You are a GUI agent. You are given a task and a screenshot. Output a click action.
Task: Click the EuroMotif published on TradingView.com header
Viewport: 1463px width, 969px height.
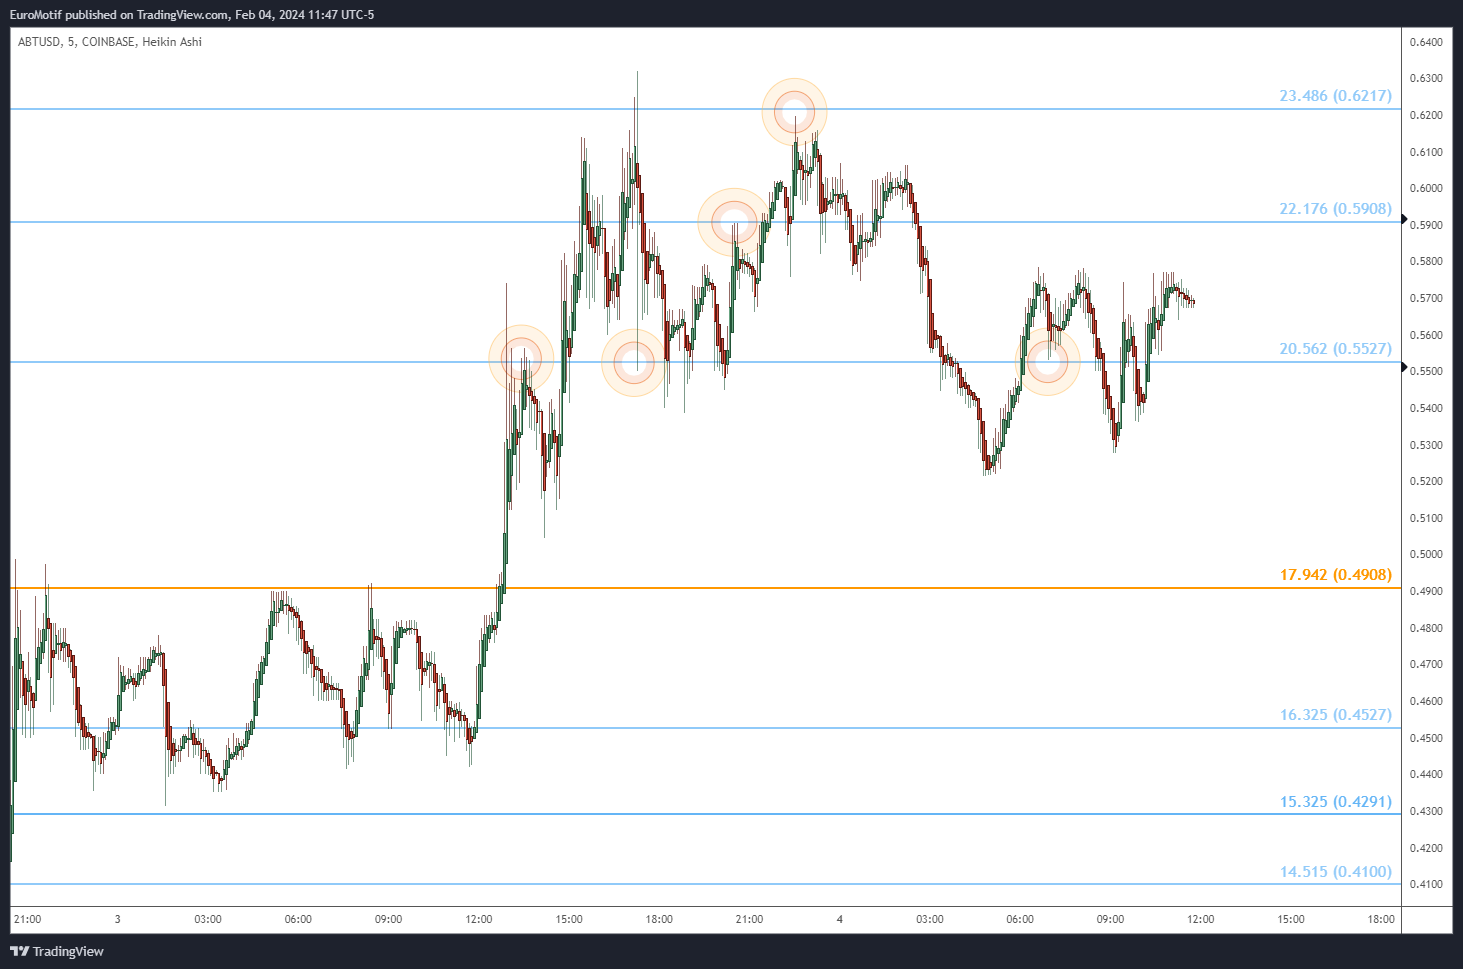192,14
